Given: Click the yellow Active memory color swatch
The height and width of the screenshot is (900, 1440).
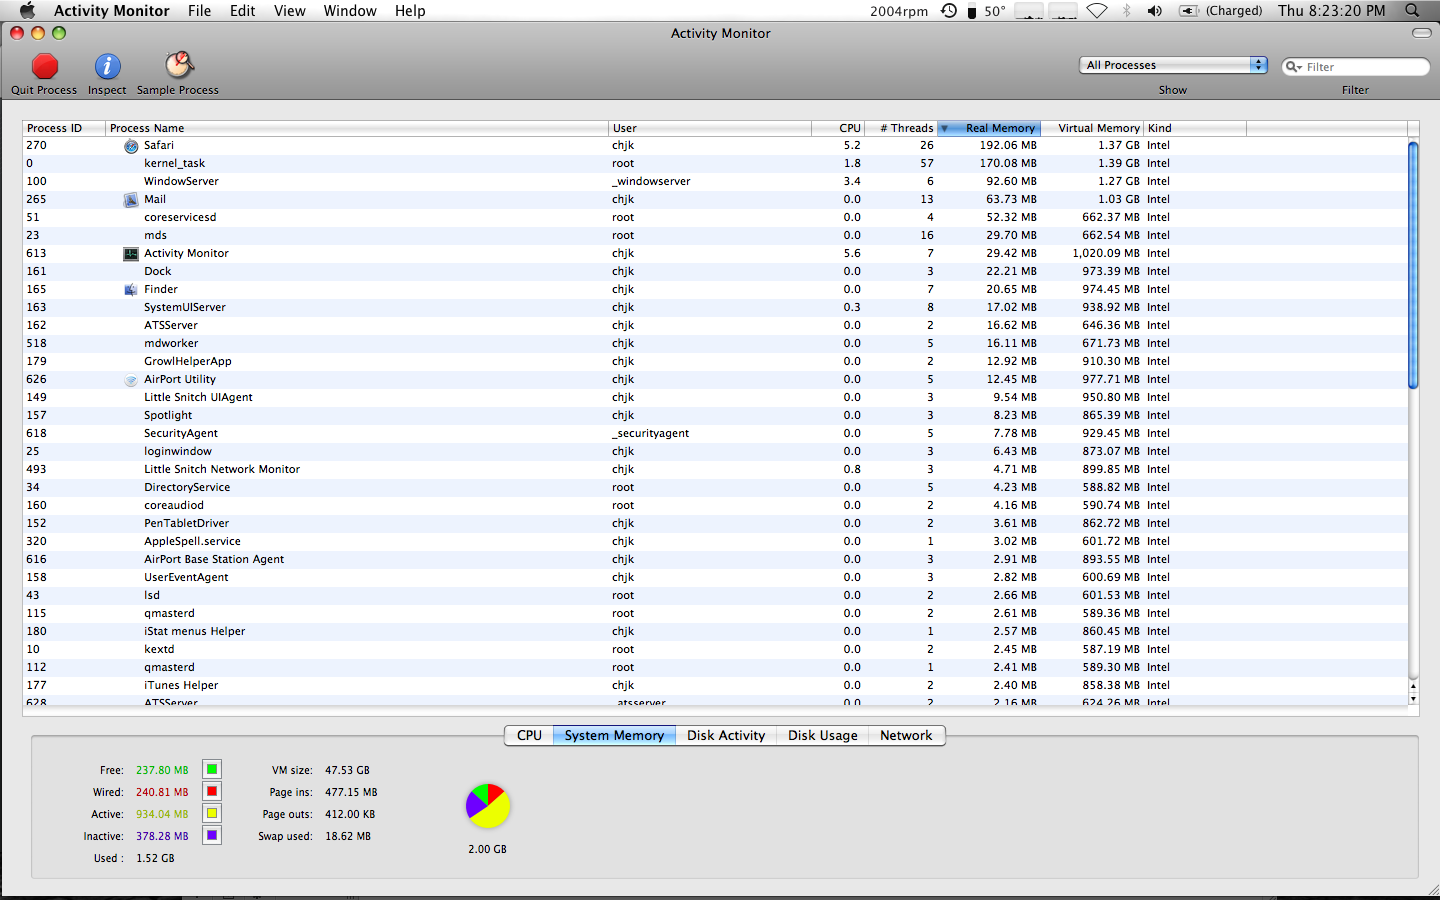Looking at the screenshot, I should pyautogui.click(x=212, y=813).
